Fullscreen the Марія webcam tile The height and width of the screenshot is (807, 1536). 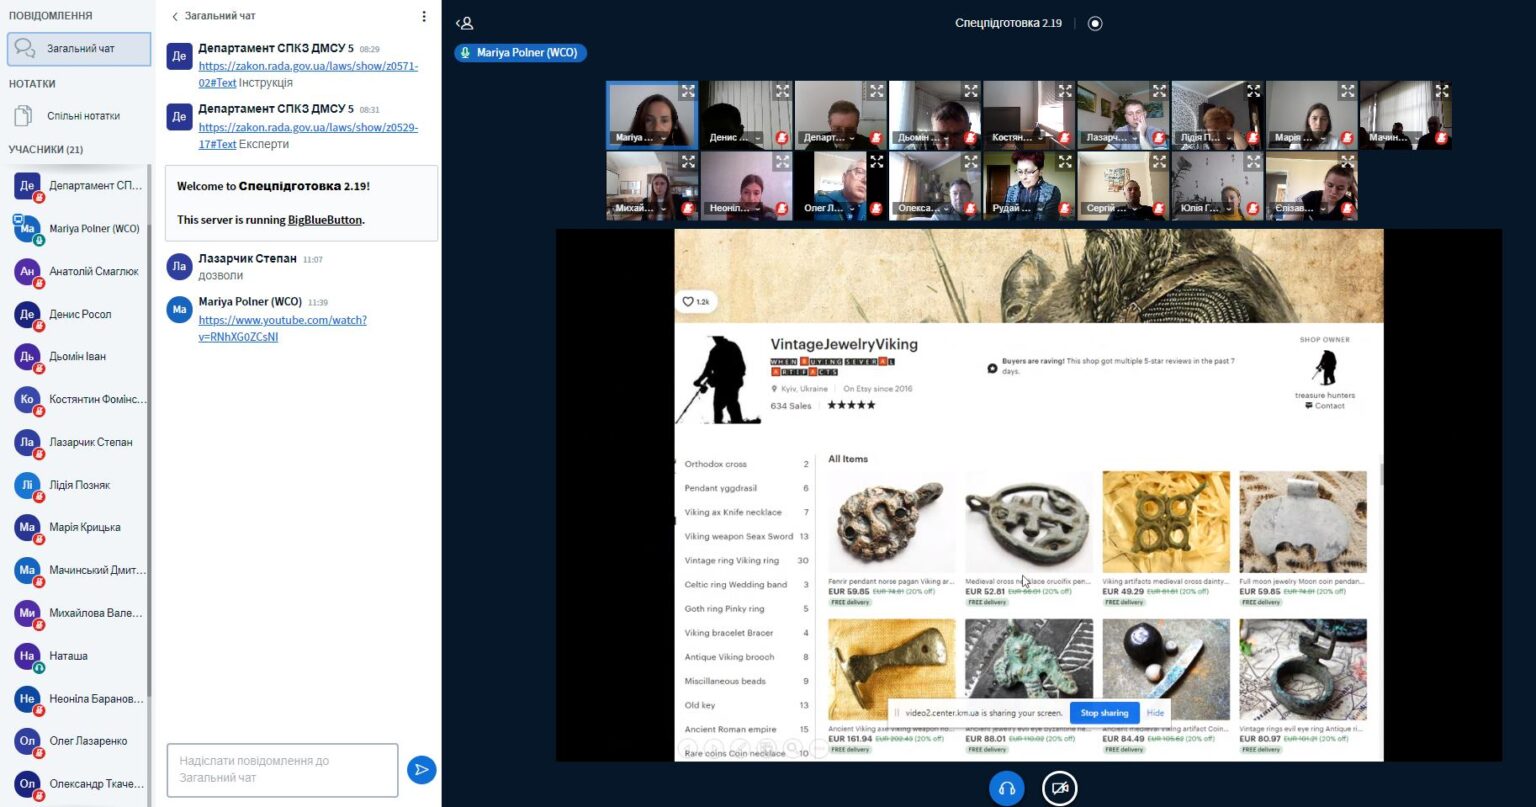(1347, 91)
